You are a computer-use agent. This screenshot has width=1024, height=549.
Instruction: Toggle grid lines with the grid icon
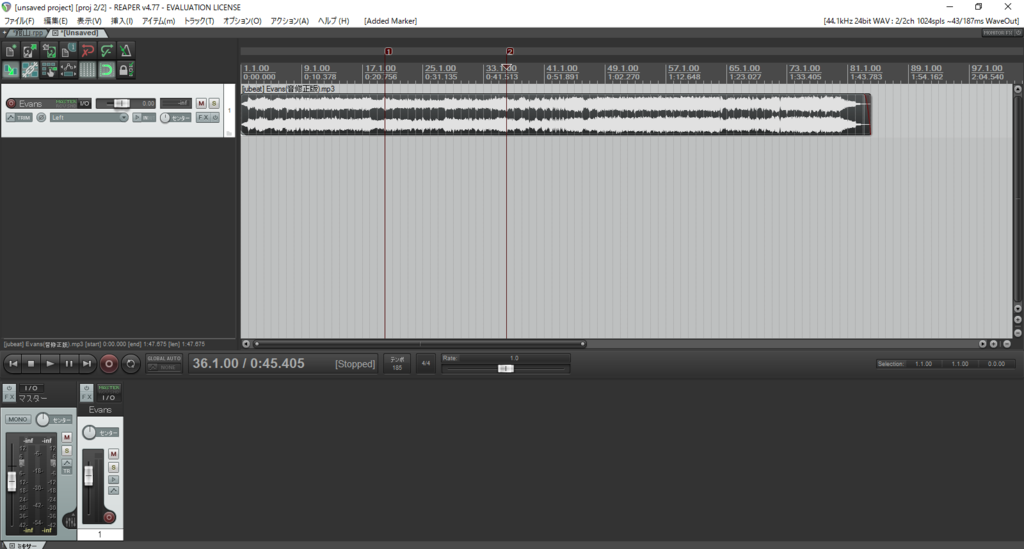tap(87, 69)
